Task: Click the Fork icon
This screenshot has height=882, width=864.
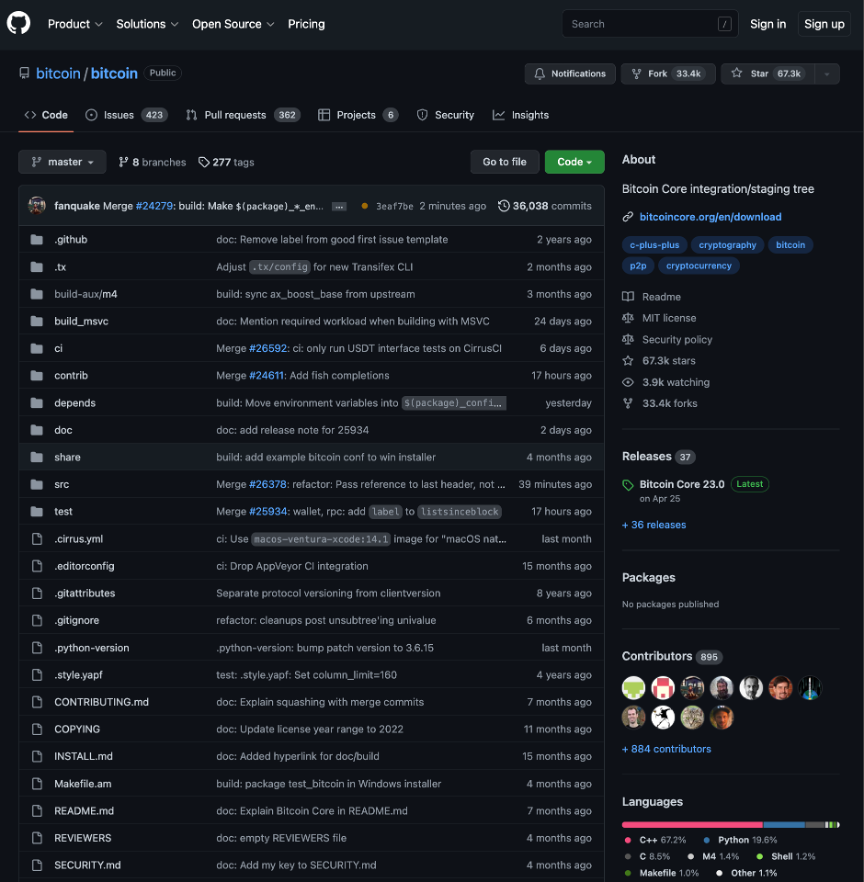Action: coord(636,74)
